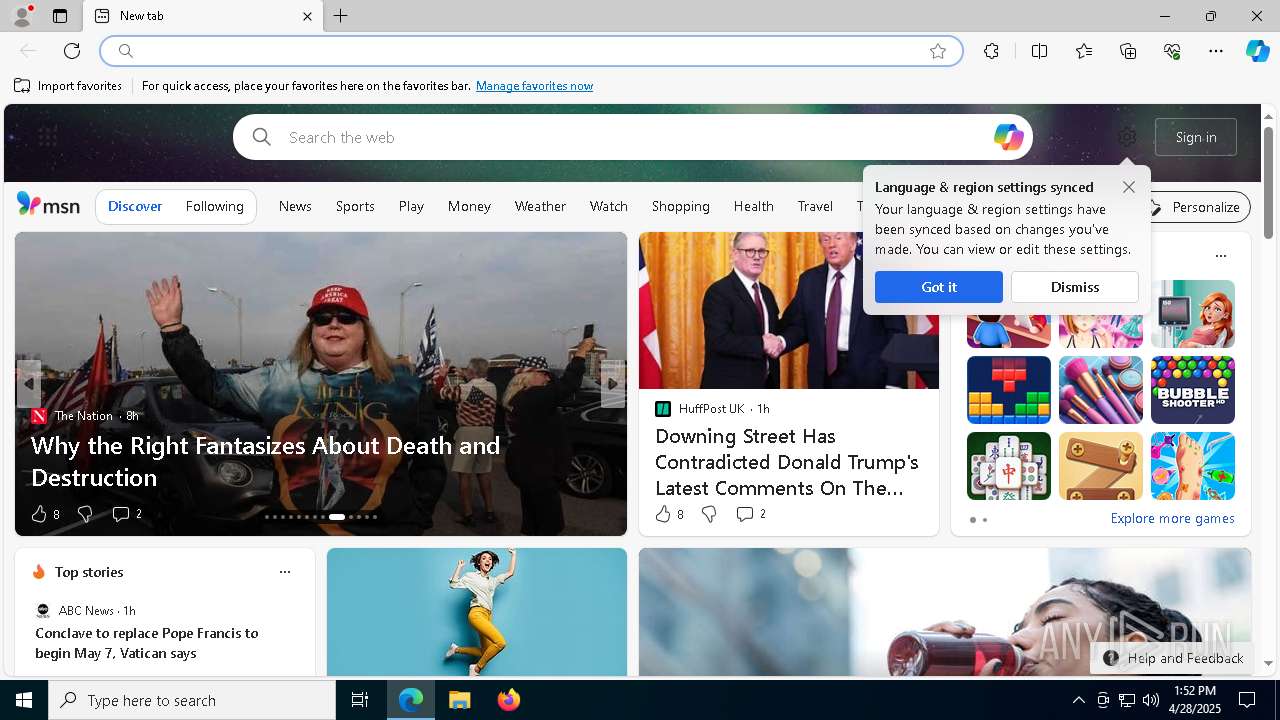Toggle the split screen icon

pos(1039,51)
